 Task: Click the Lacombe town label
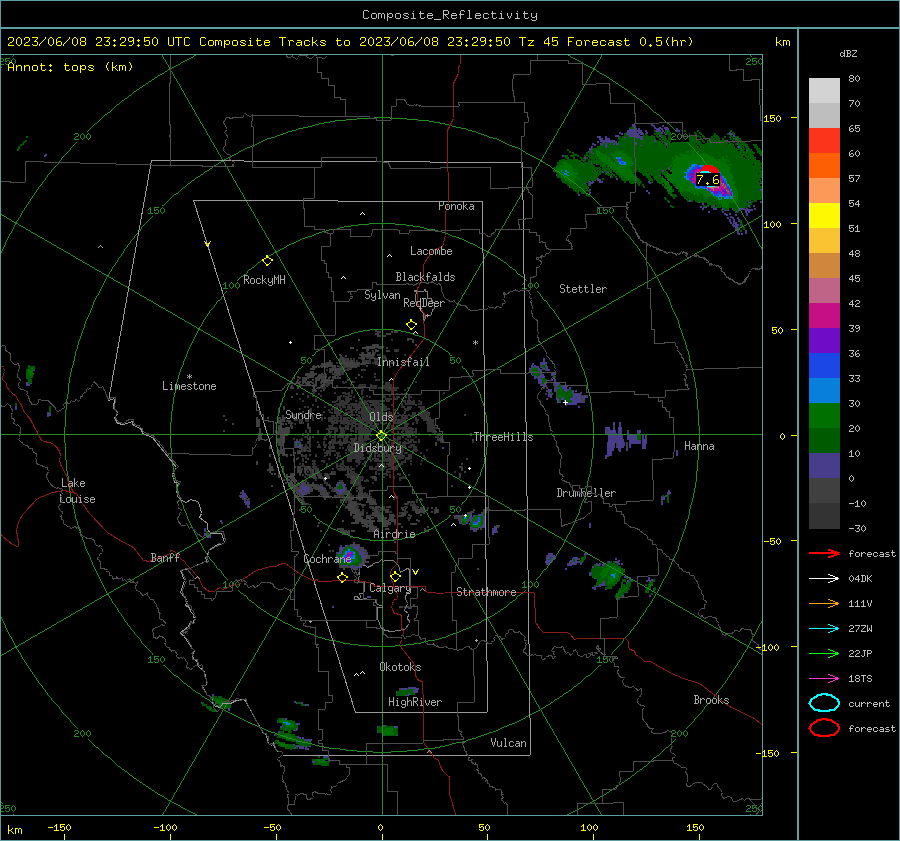pos(430,251)
